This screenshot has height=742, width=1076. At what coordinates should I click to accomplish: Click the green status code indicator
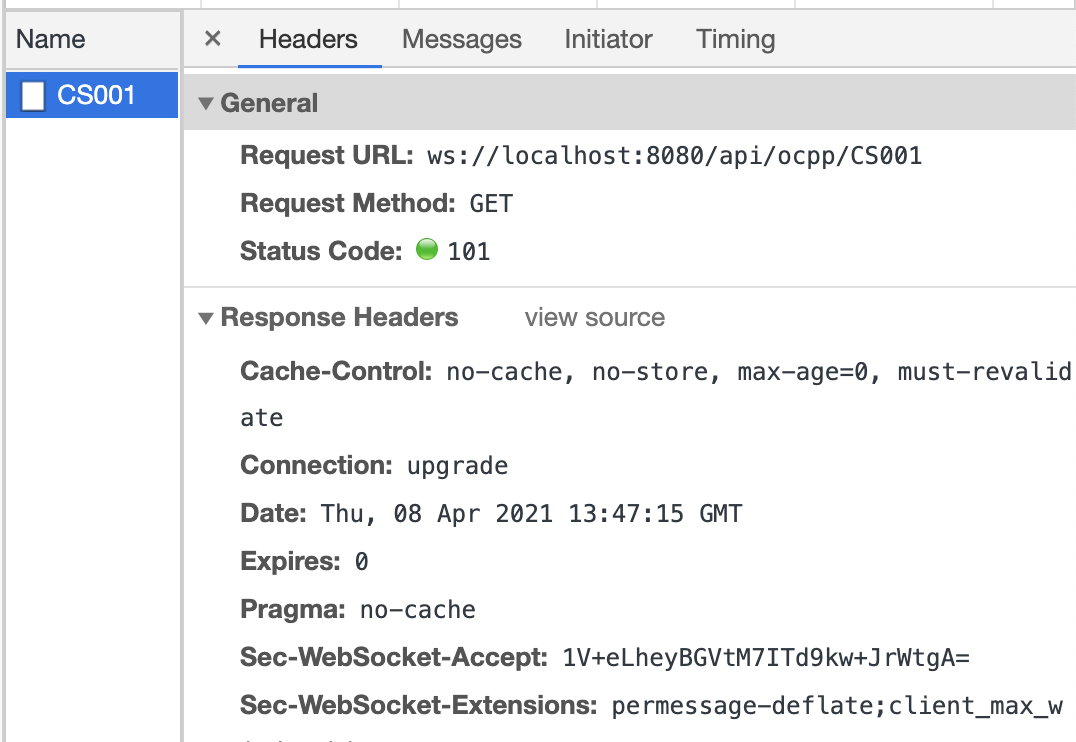coord(427,250)
